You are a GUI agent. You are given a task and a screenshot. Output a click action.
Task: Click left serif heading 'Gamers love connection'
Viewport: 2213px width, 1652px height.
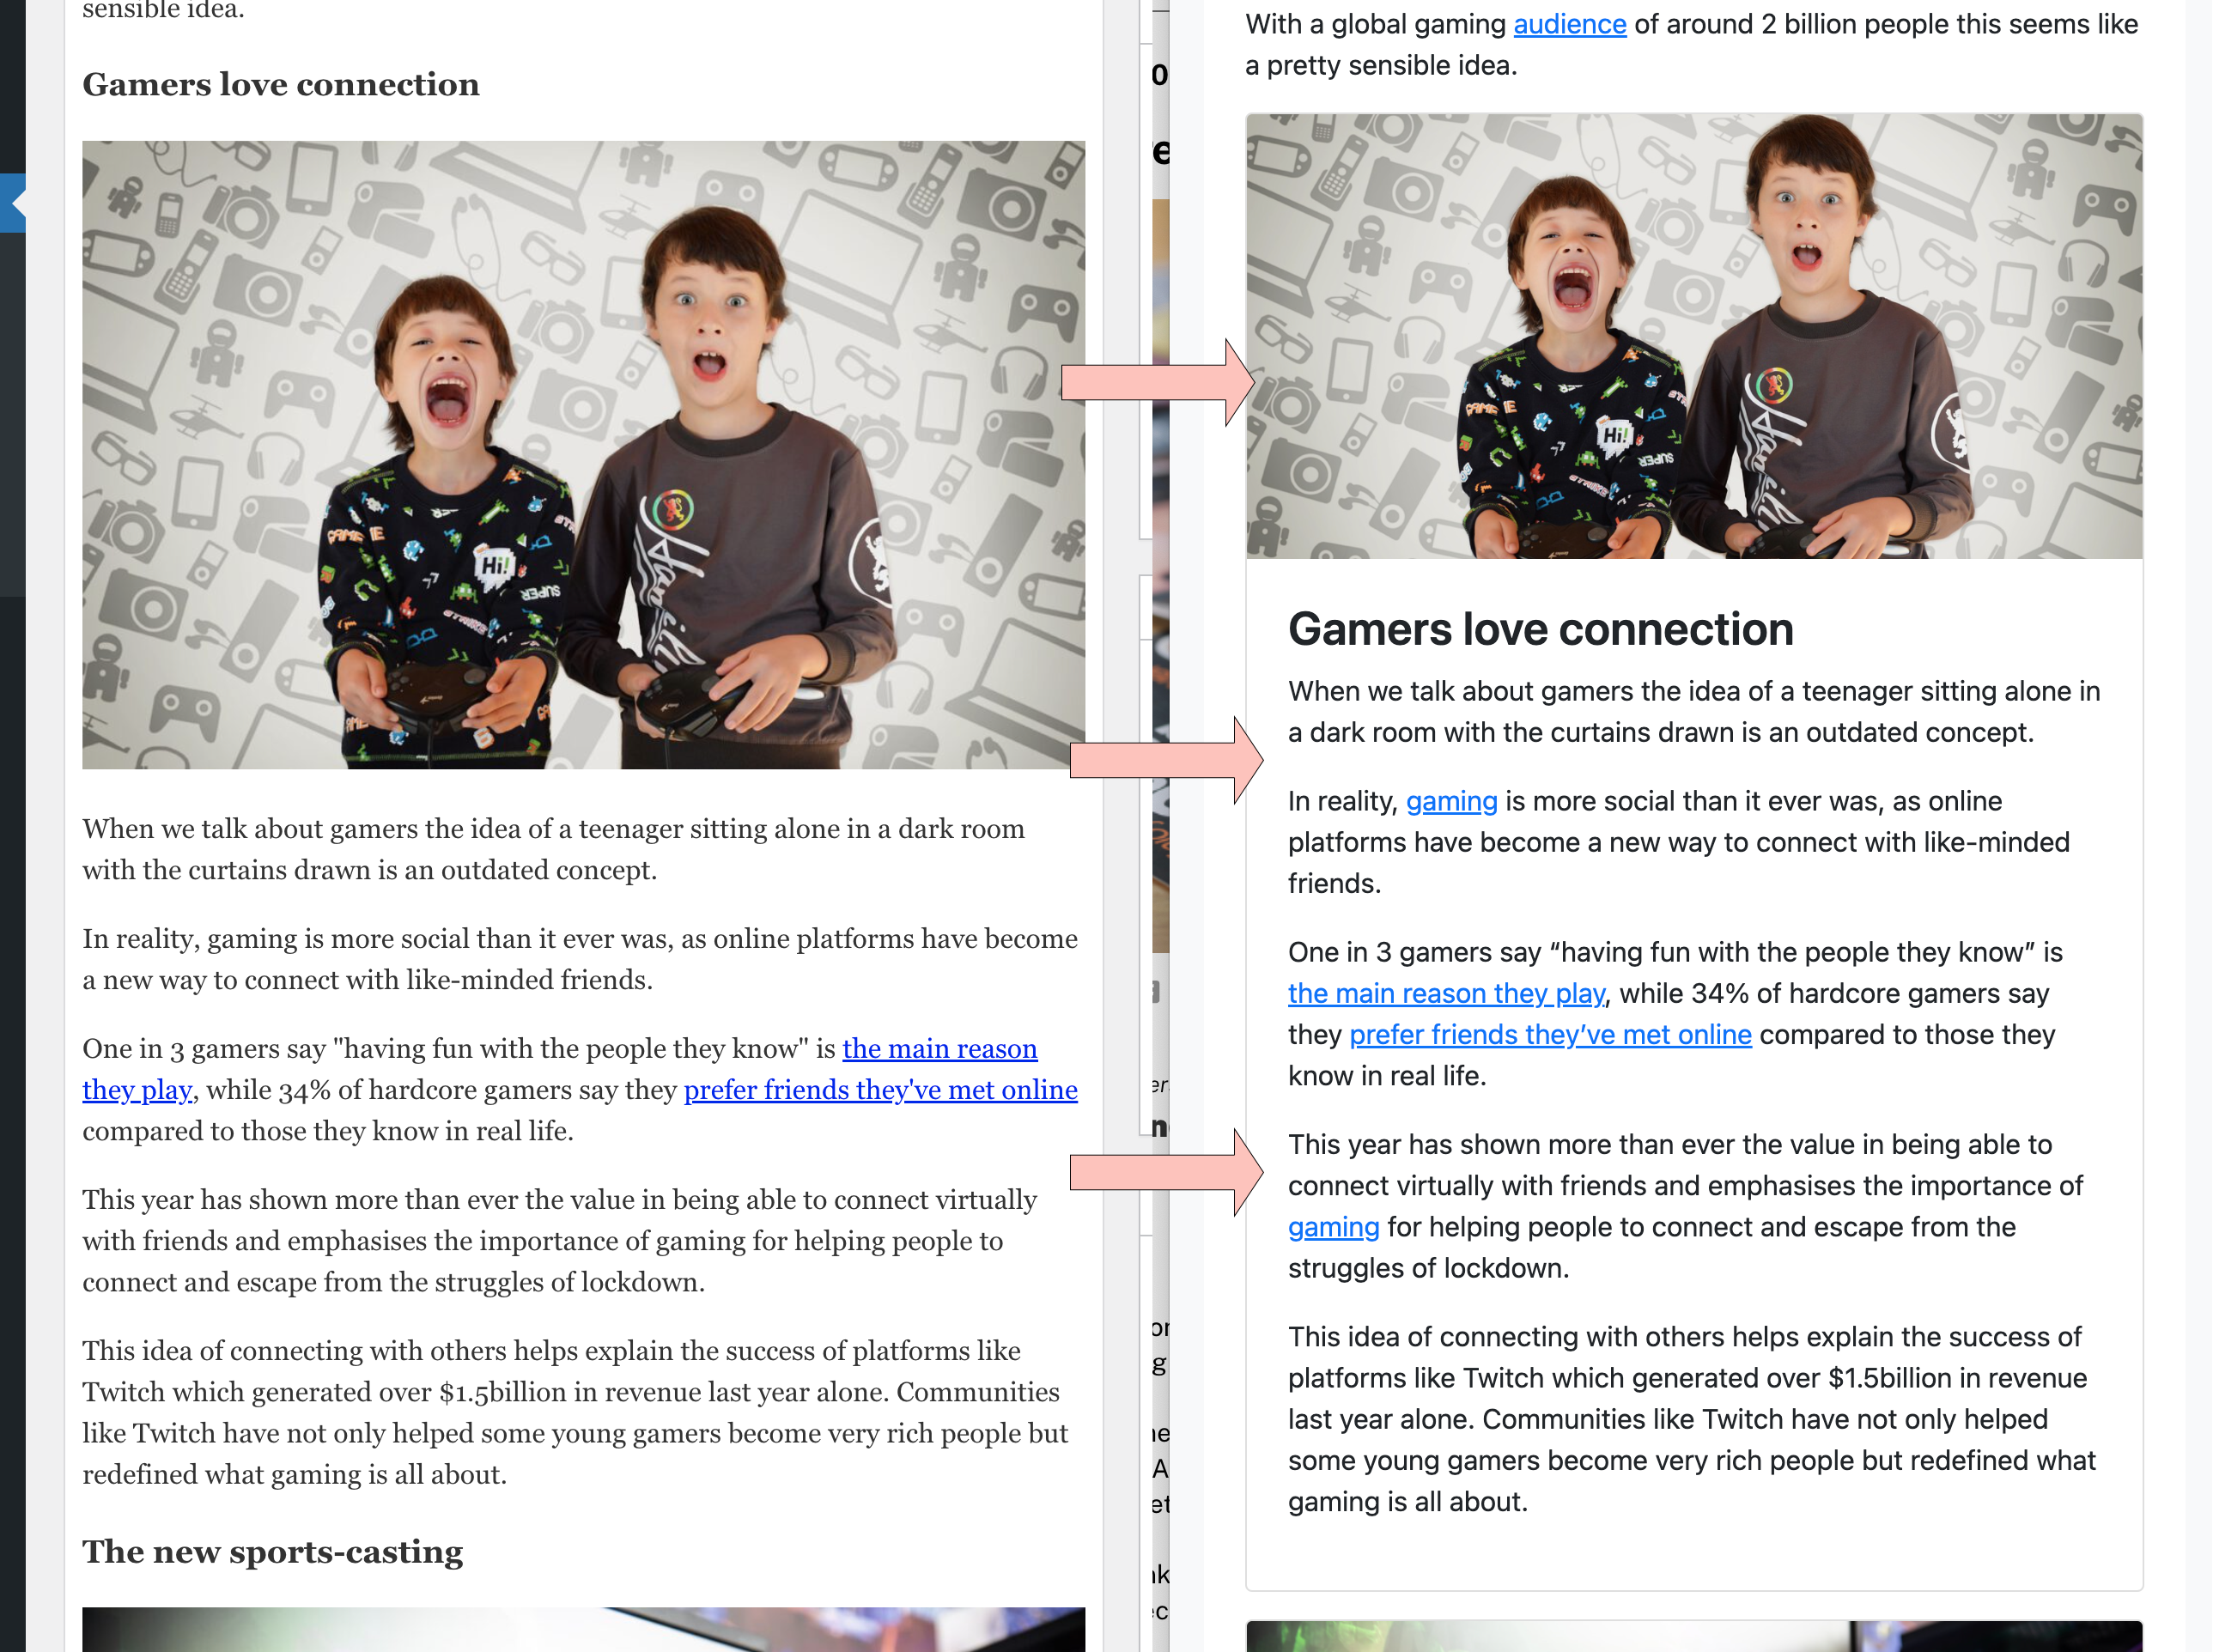click(281, 85)
